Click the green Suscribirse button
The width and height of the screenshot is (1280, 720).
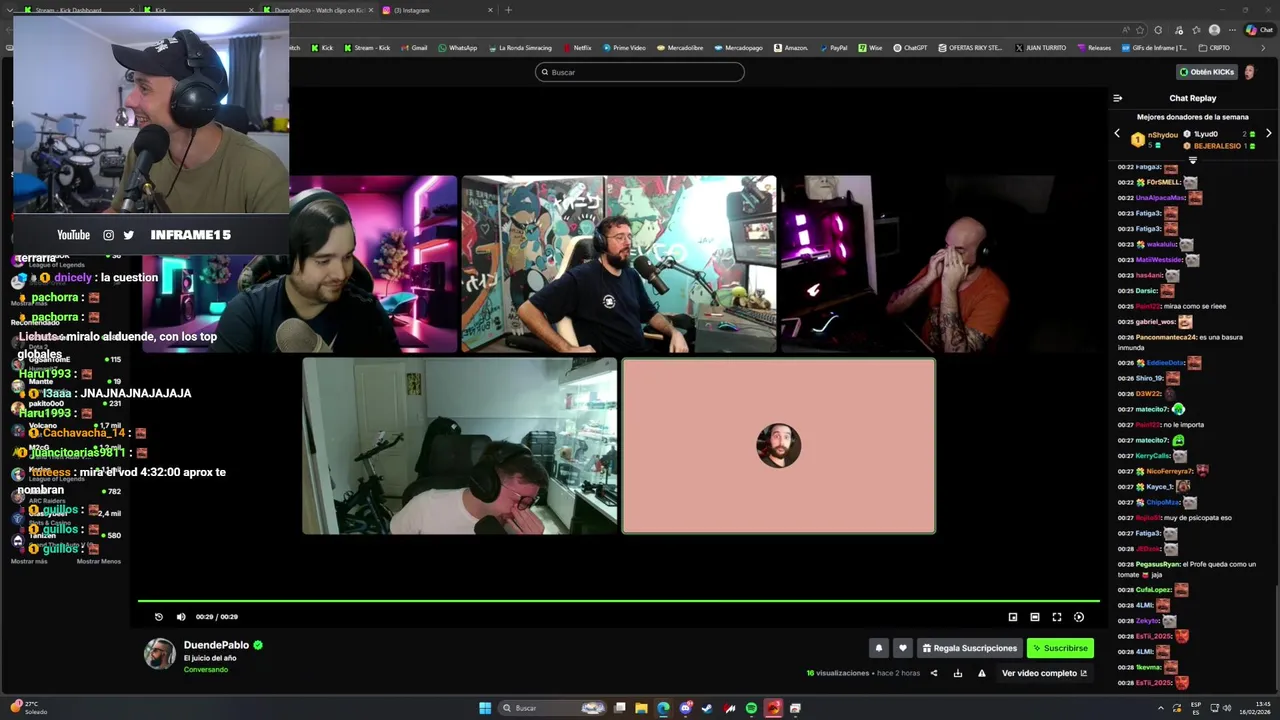[1060, 648]
